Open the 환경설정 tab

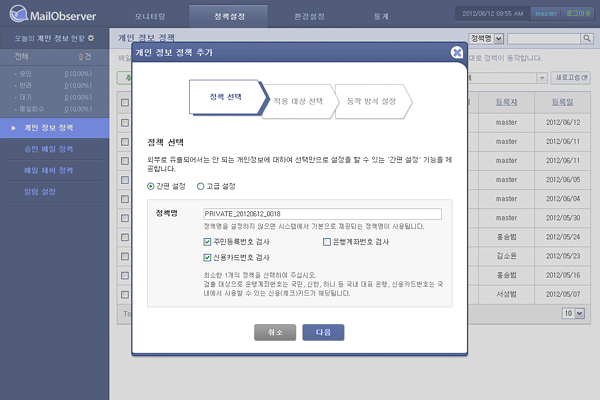click(309, 16)
